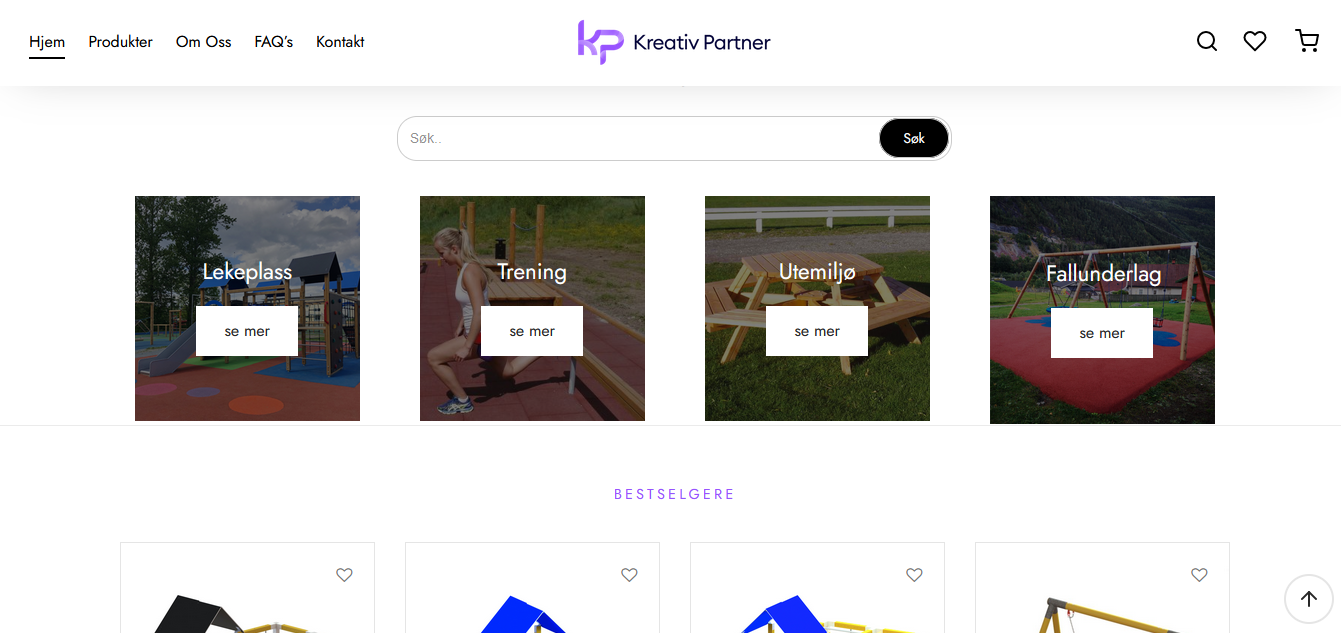Click 'se mer' under Fallunderlag
This screenshot has width=1341, height=633.
[x=1102, y=333]
